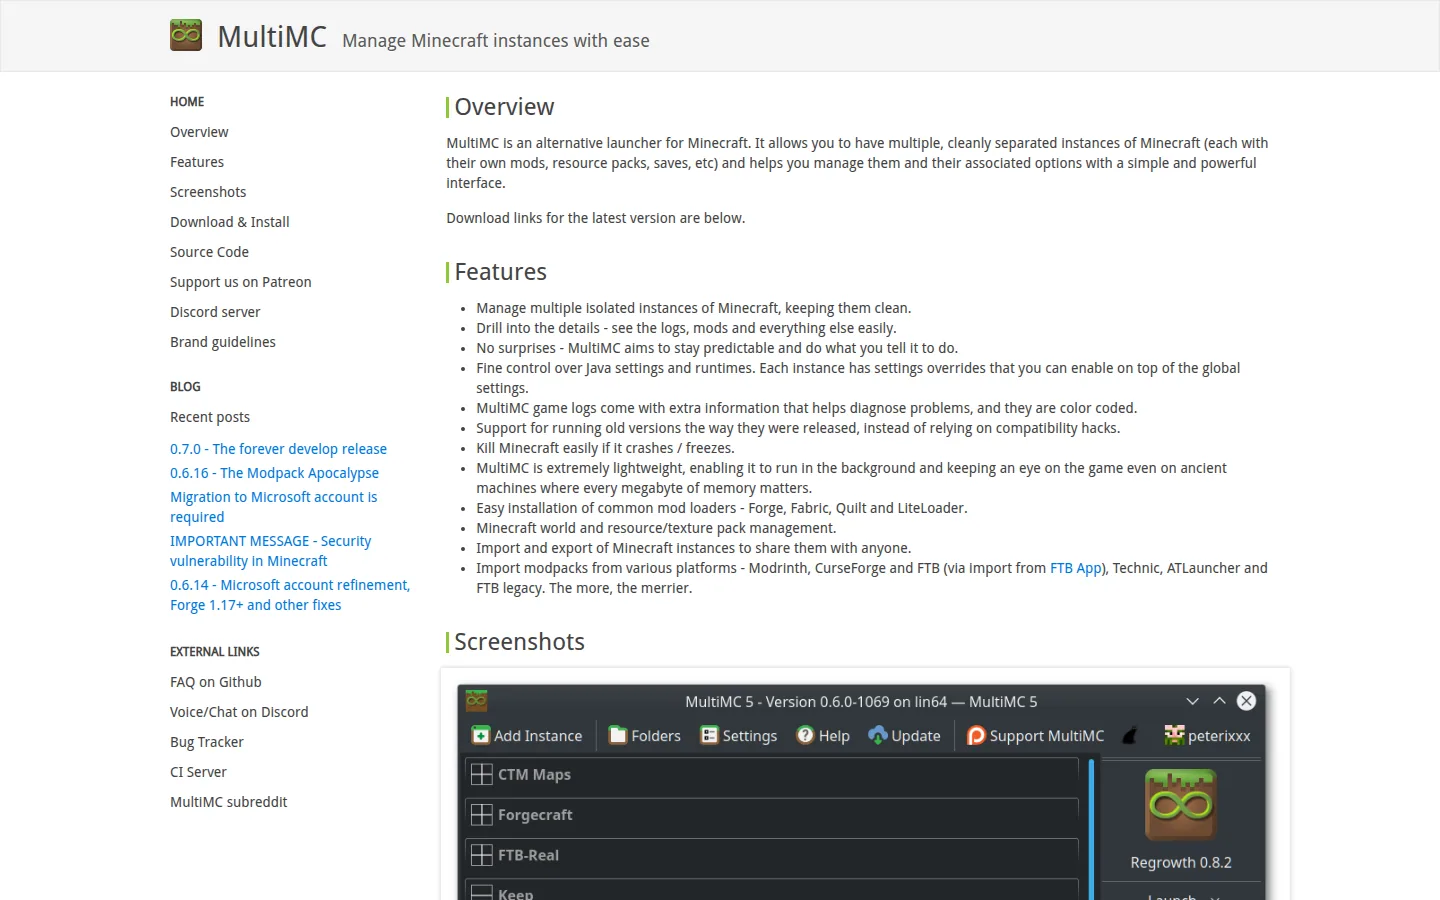Viewport: 1440px width, 900px height.
Task: Click the Support MultiMC Patreon icon
Action: pos(976,736)
